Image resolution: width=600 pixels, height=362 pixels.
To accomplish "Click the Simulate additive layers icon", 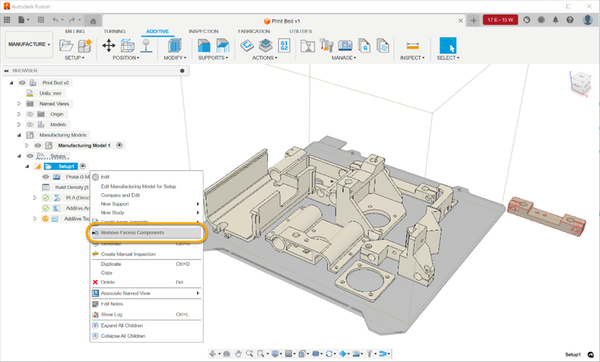I will tap(266, 46).
